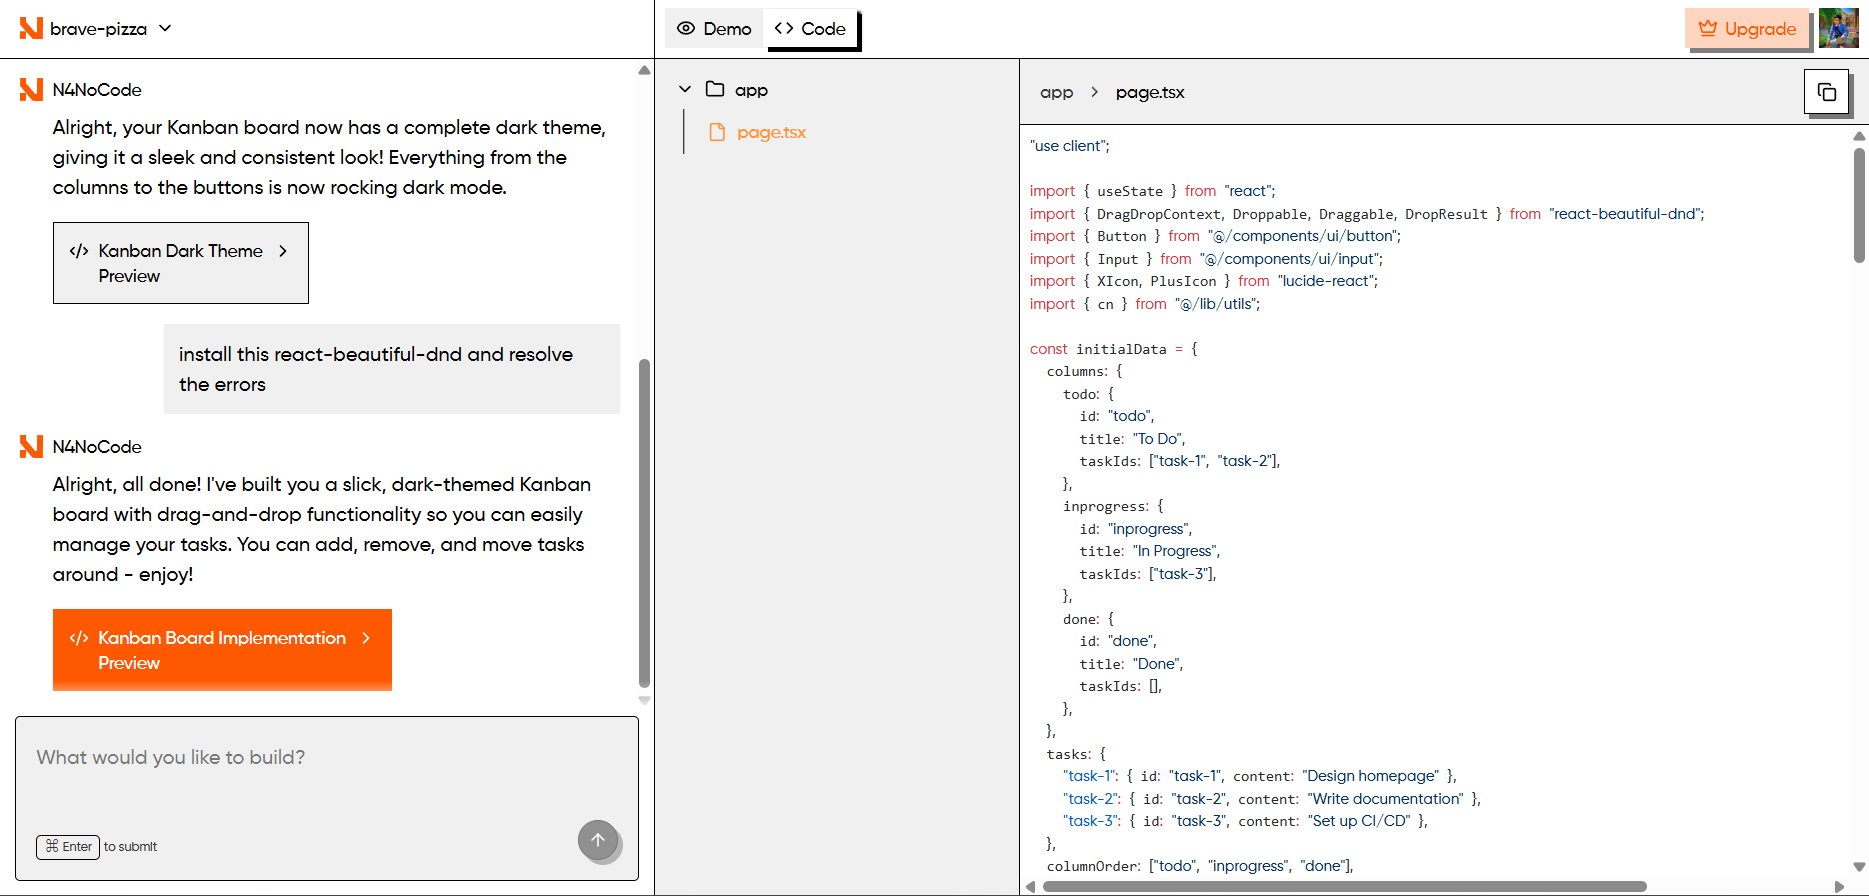Click the first N4NoCode sender name
This screenshot has width=1869, height=896.
point(97,90)
